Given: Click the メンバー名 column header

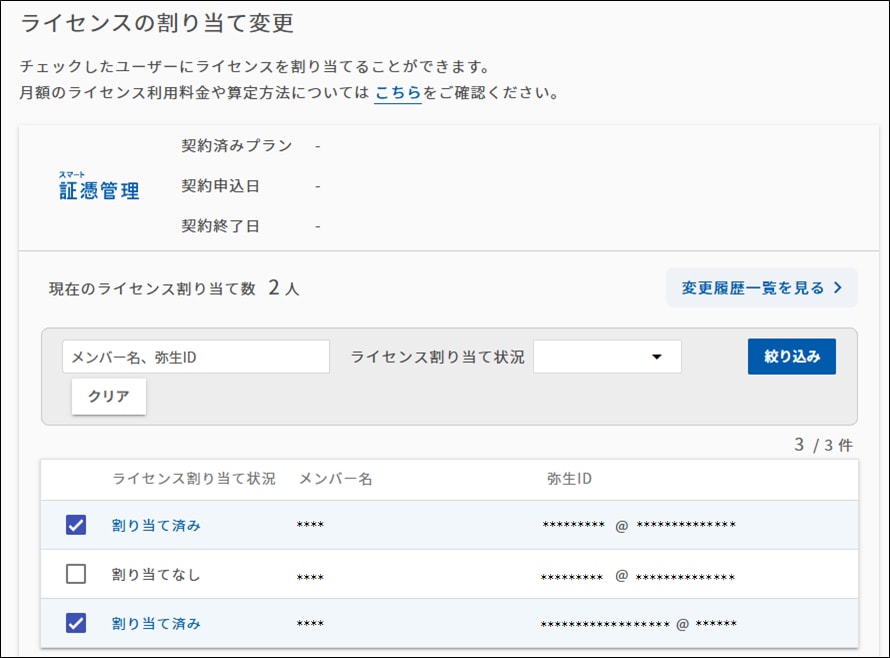Looking at the screenshot, I should click(x=335, y=479).
